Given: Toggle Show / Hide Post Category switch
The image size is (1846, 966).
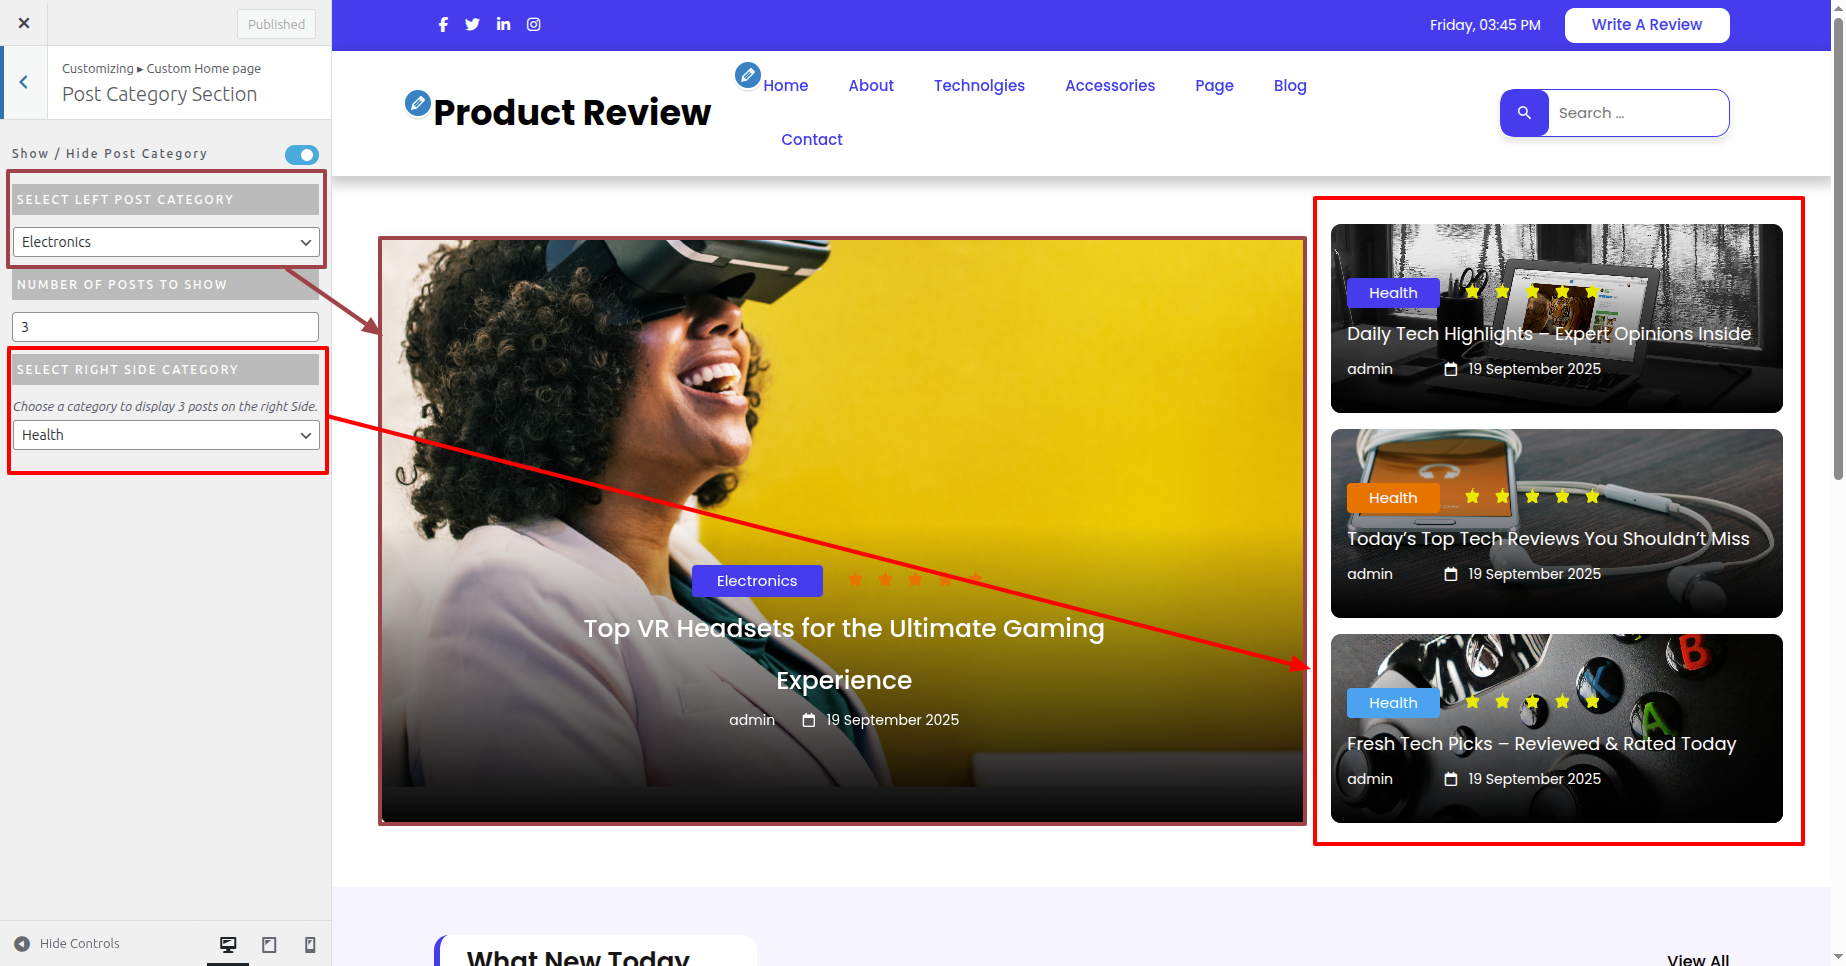Looking at the screenshot, I should tap(301, 155).
